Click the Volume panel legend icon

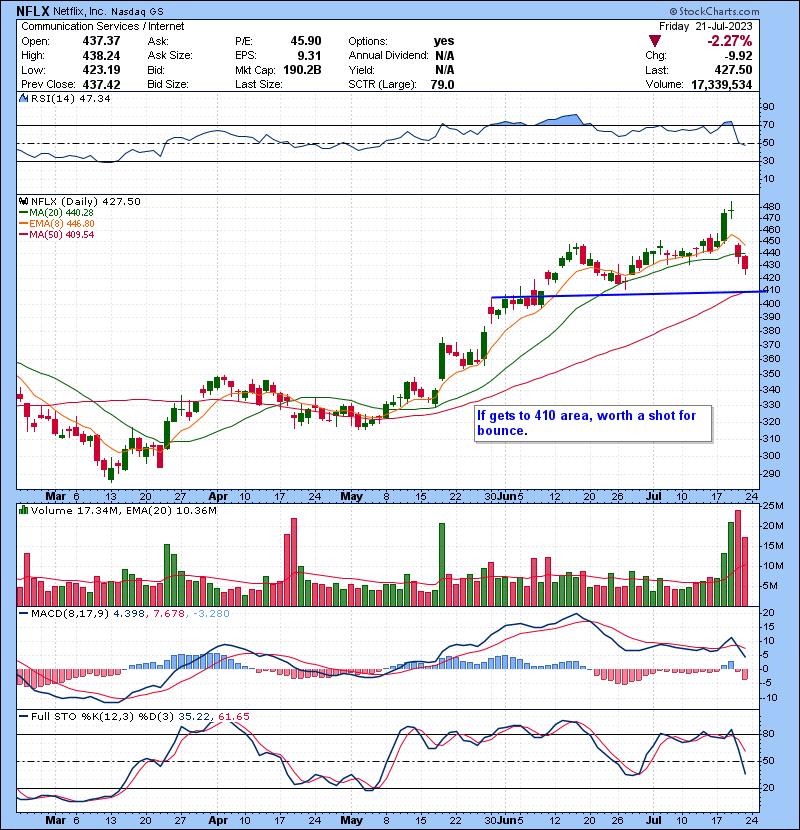[23, 510]
